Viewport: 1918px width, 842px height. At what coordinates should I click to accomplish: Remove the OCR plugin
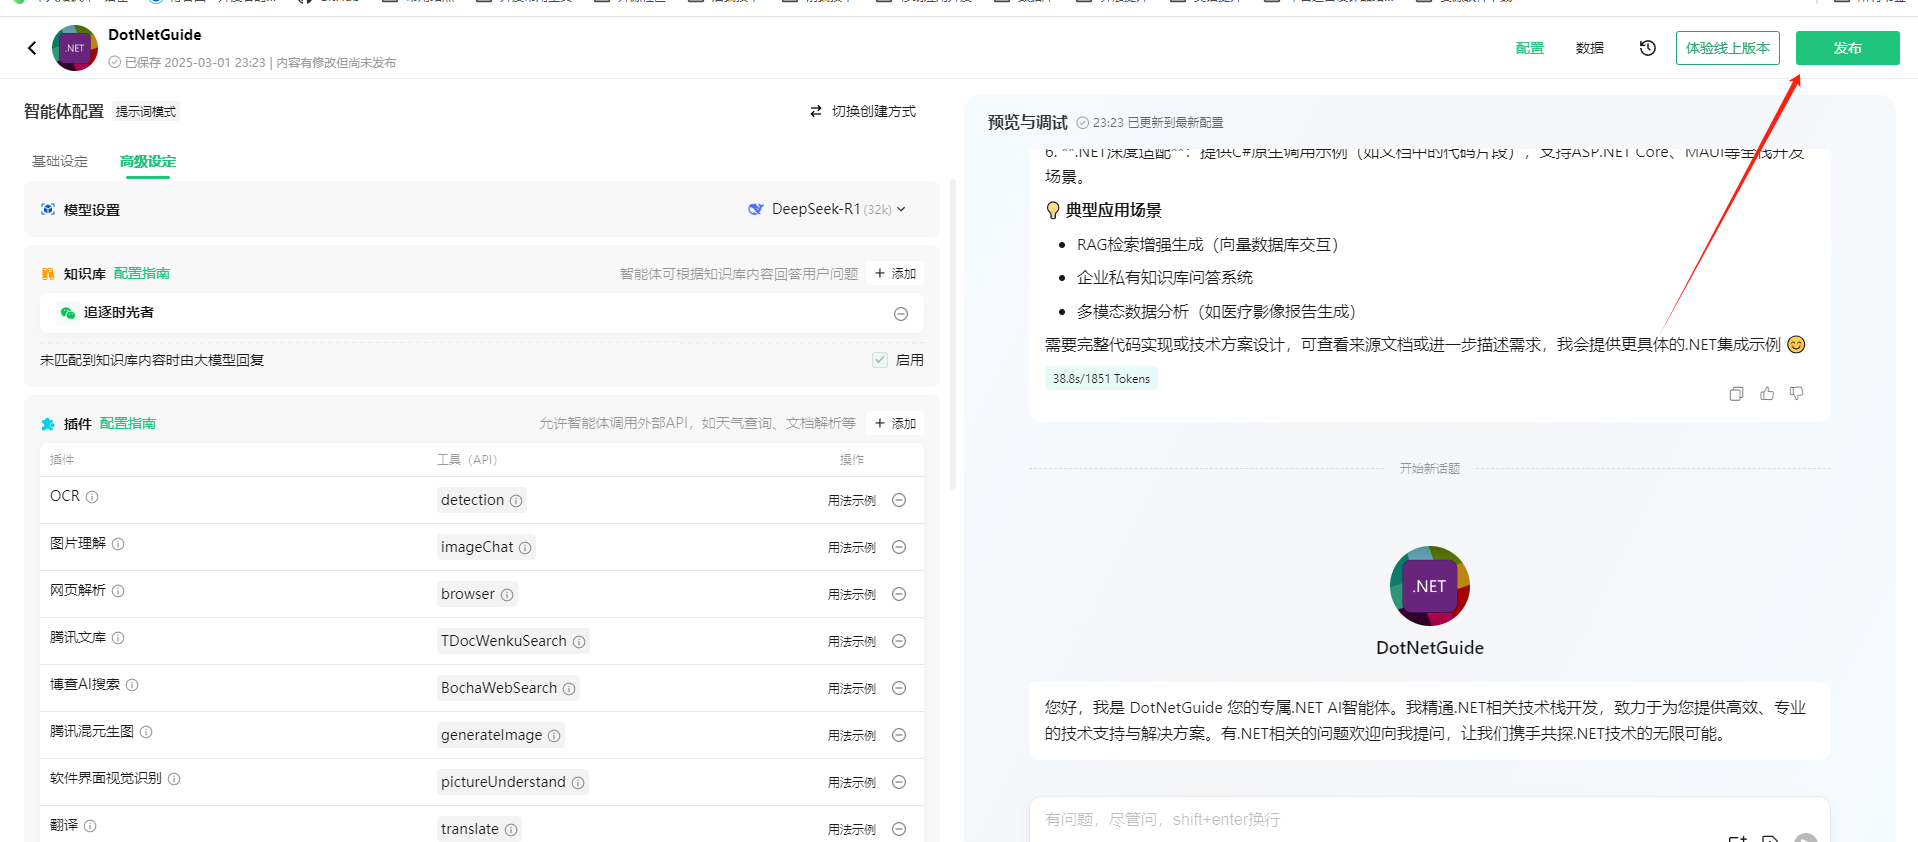pos(899,500)
